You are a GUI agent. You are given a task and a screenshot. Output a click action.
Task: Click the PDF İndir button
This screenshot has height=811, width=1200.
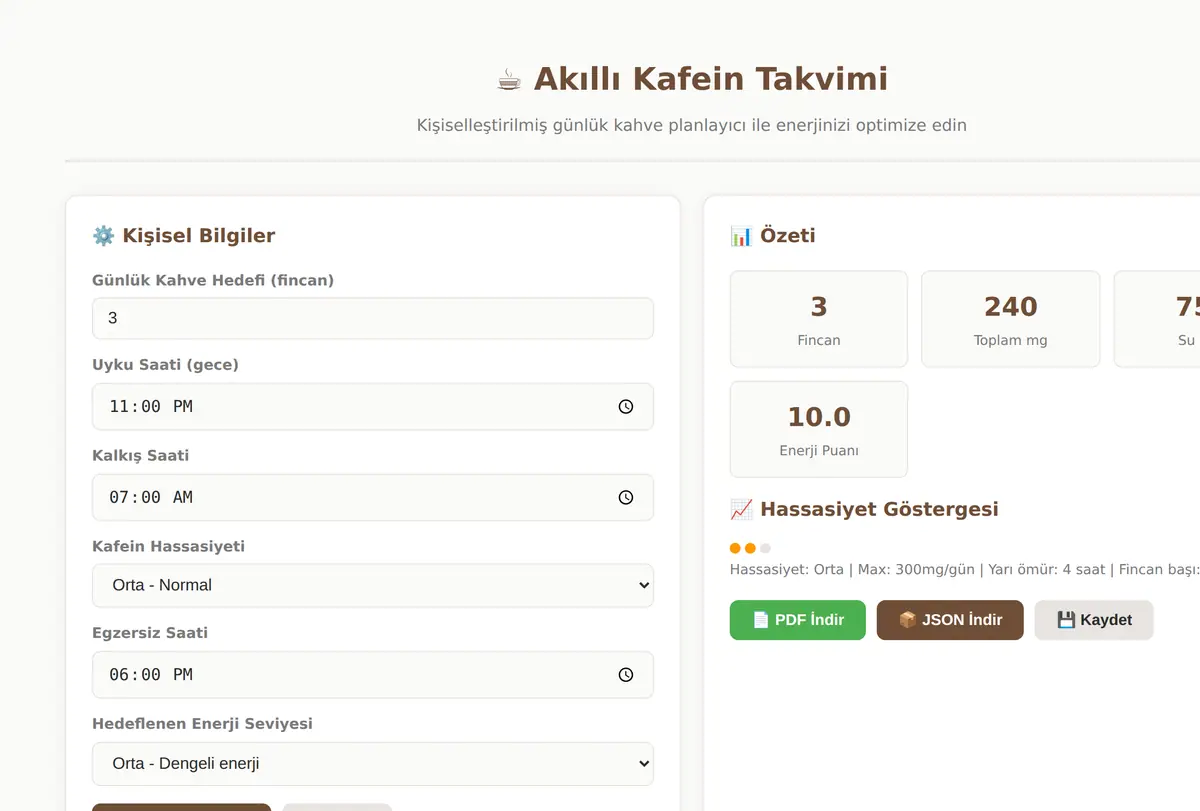point(798,620)
